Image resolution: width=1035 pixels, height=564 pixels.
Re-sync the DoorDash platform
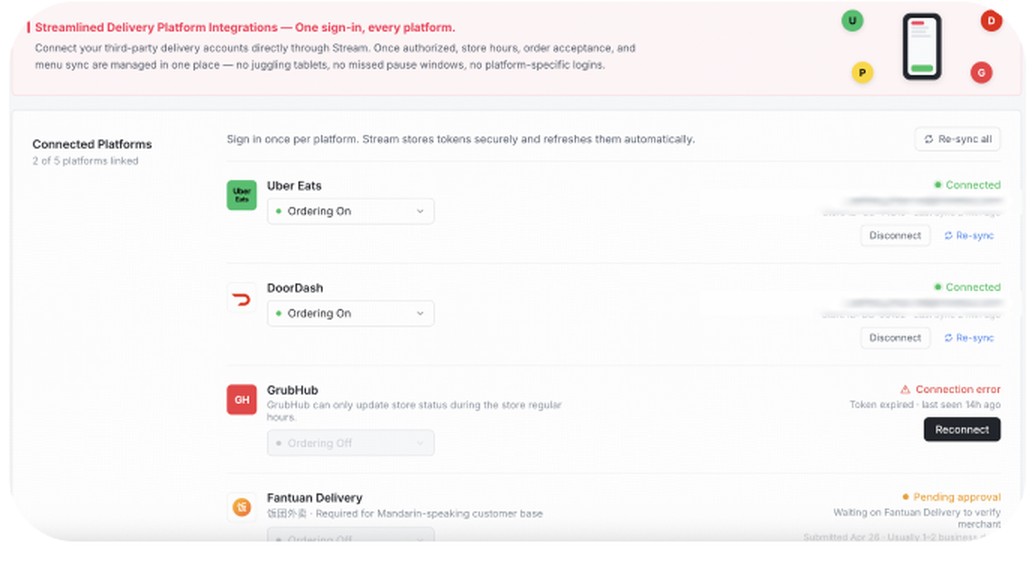pos(968,338)
